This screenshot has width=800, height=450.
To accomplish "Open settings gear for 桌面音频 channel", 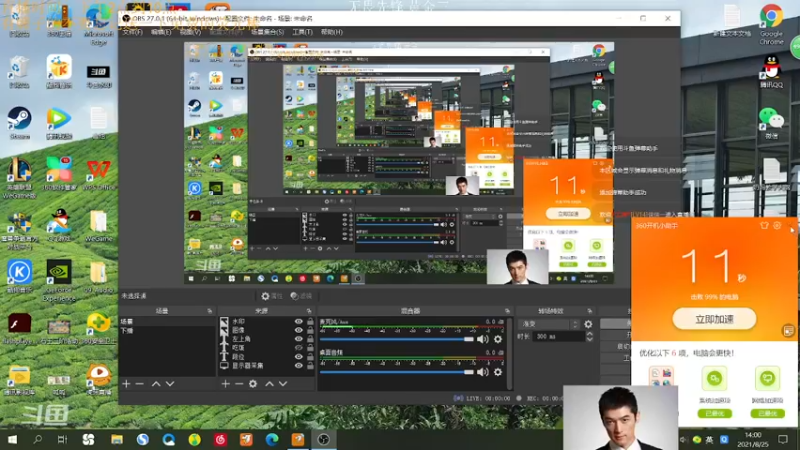I will (x=498, y=372).
